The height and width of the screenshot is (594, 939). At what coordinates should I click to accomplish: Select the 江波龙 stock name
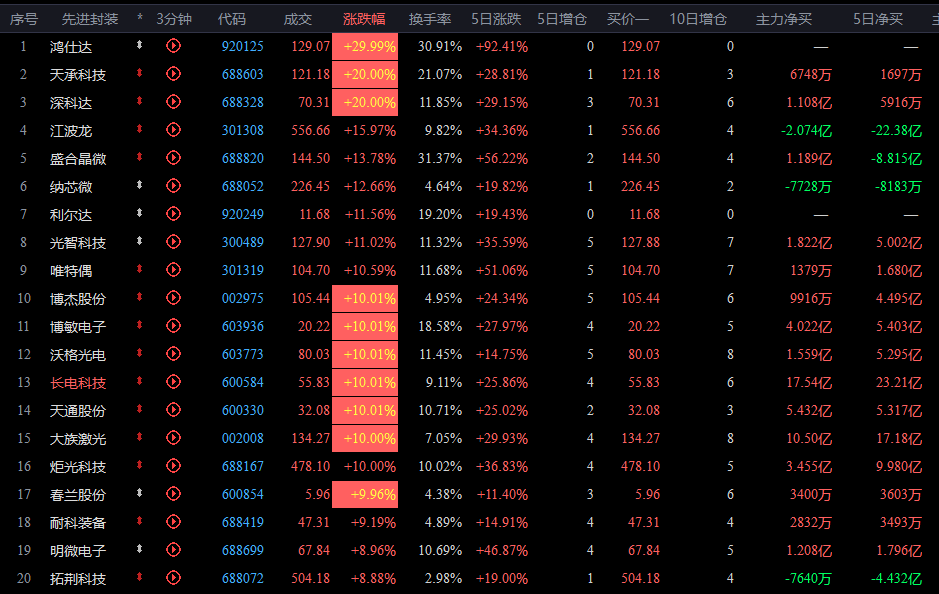[71, 131]
